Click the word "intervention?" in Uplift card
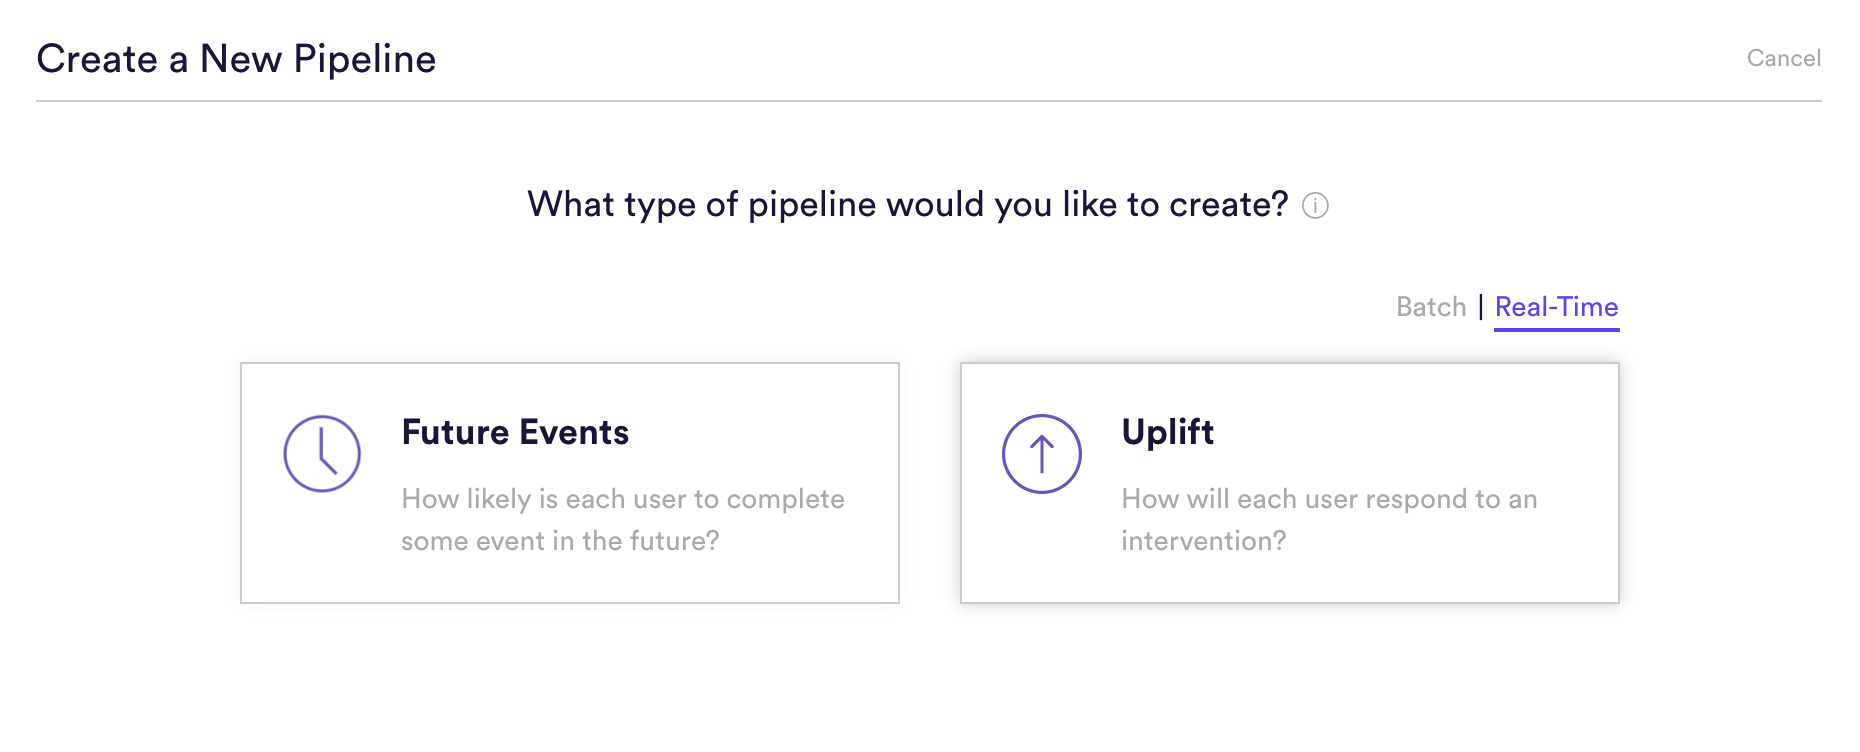Image resolution: width=1860 pixels, height=752 pixels. (x=1204, y=541)
